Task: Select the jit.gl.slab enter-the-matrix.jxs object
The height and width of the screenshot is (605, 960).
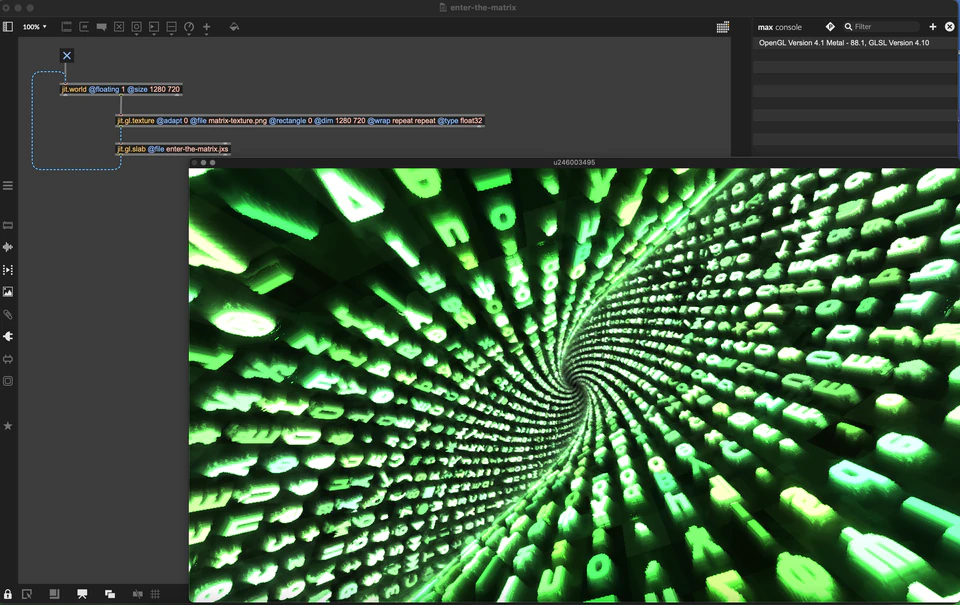Action: [173, 149]
